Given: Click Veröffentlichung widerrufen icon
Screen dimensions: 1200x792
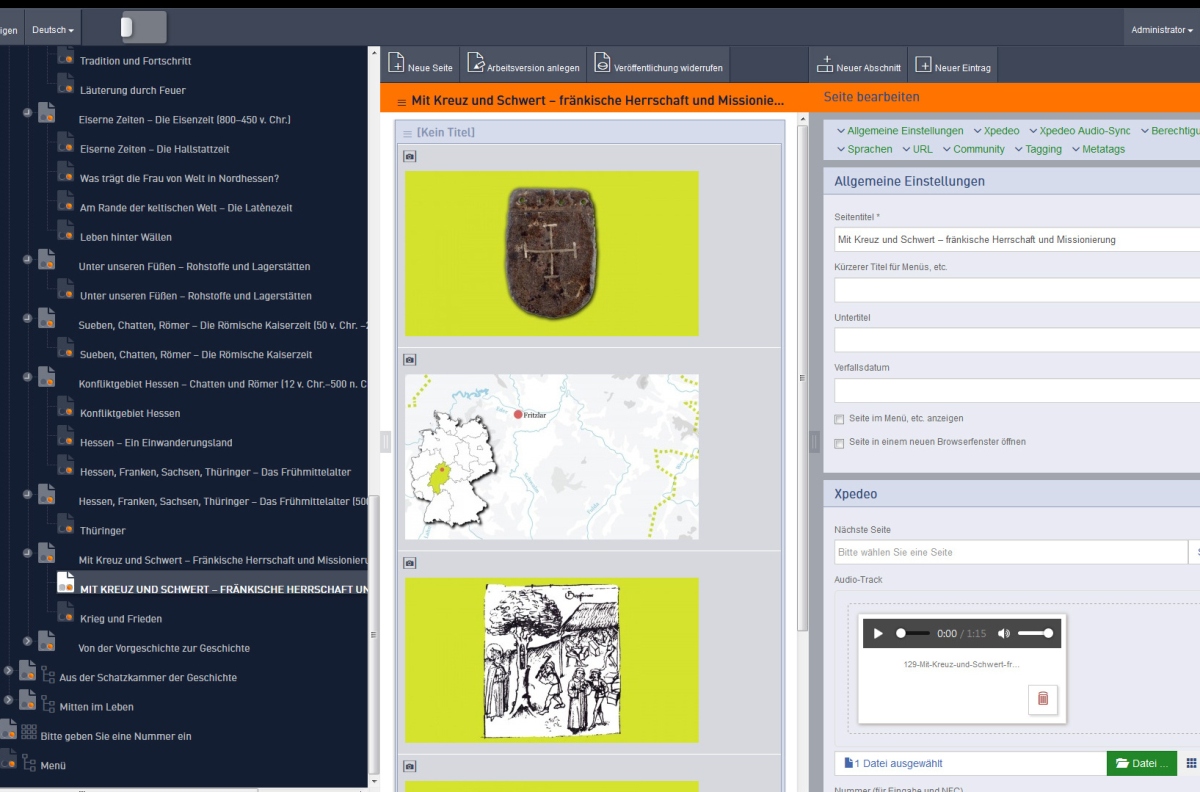Looking at the screenshot, I should pos(603,64).
